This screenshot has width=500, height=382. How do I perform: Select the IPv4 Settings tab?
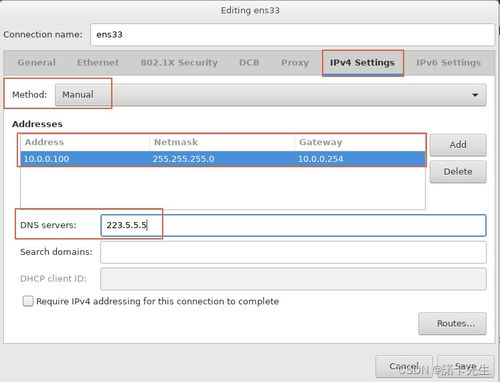(362, 63)
